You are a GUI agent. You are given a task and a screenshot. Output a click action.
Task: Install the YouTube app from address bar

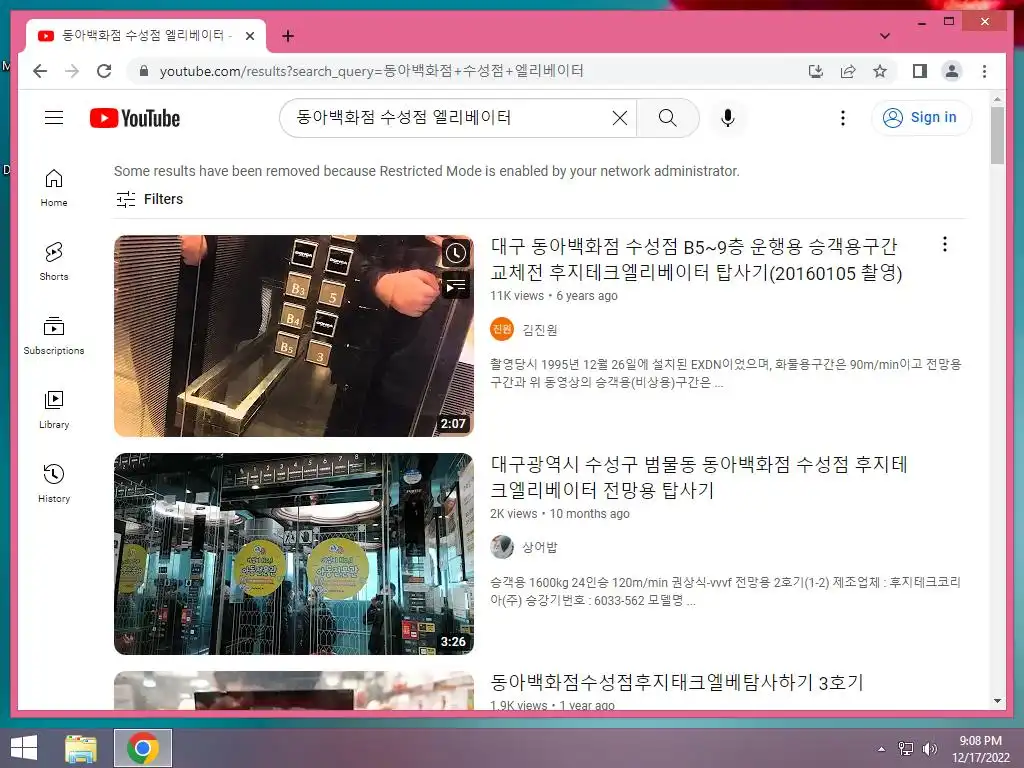pos(816,71)
